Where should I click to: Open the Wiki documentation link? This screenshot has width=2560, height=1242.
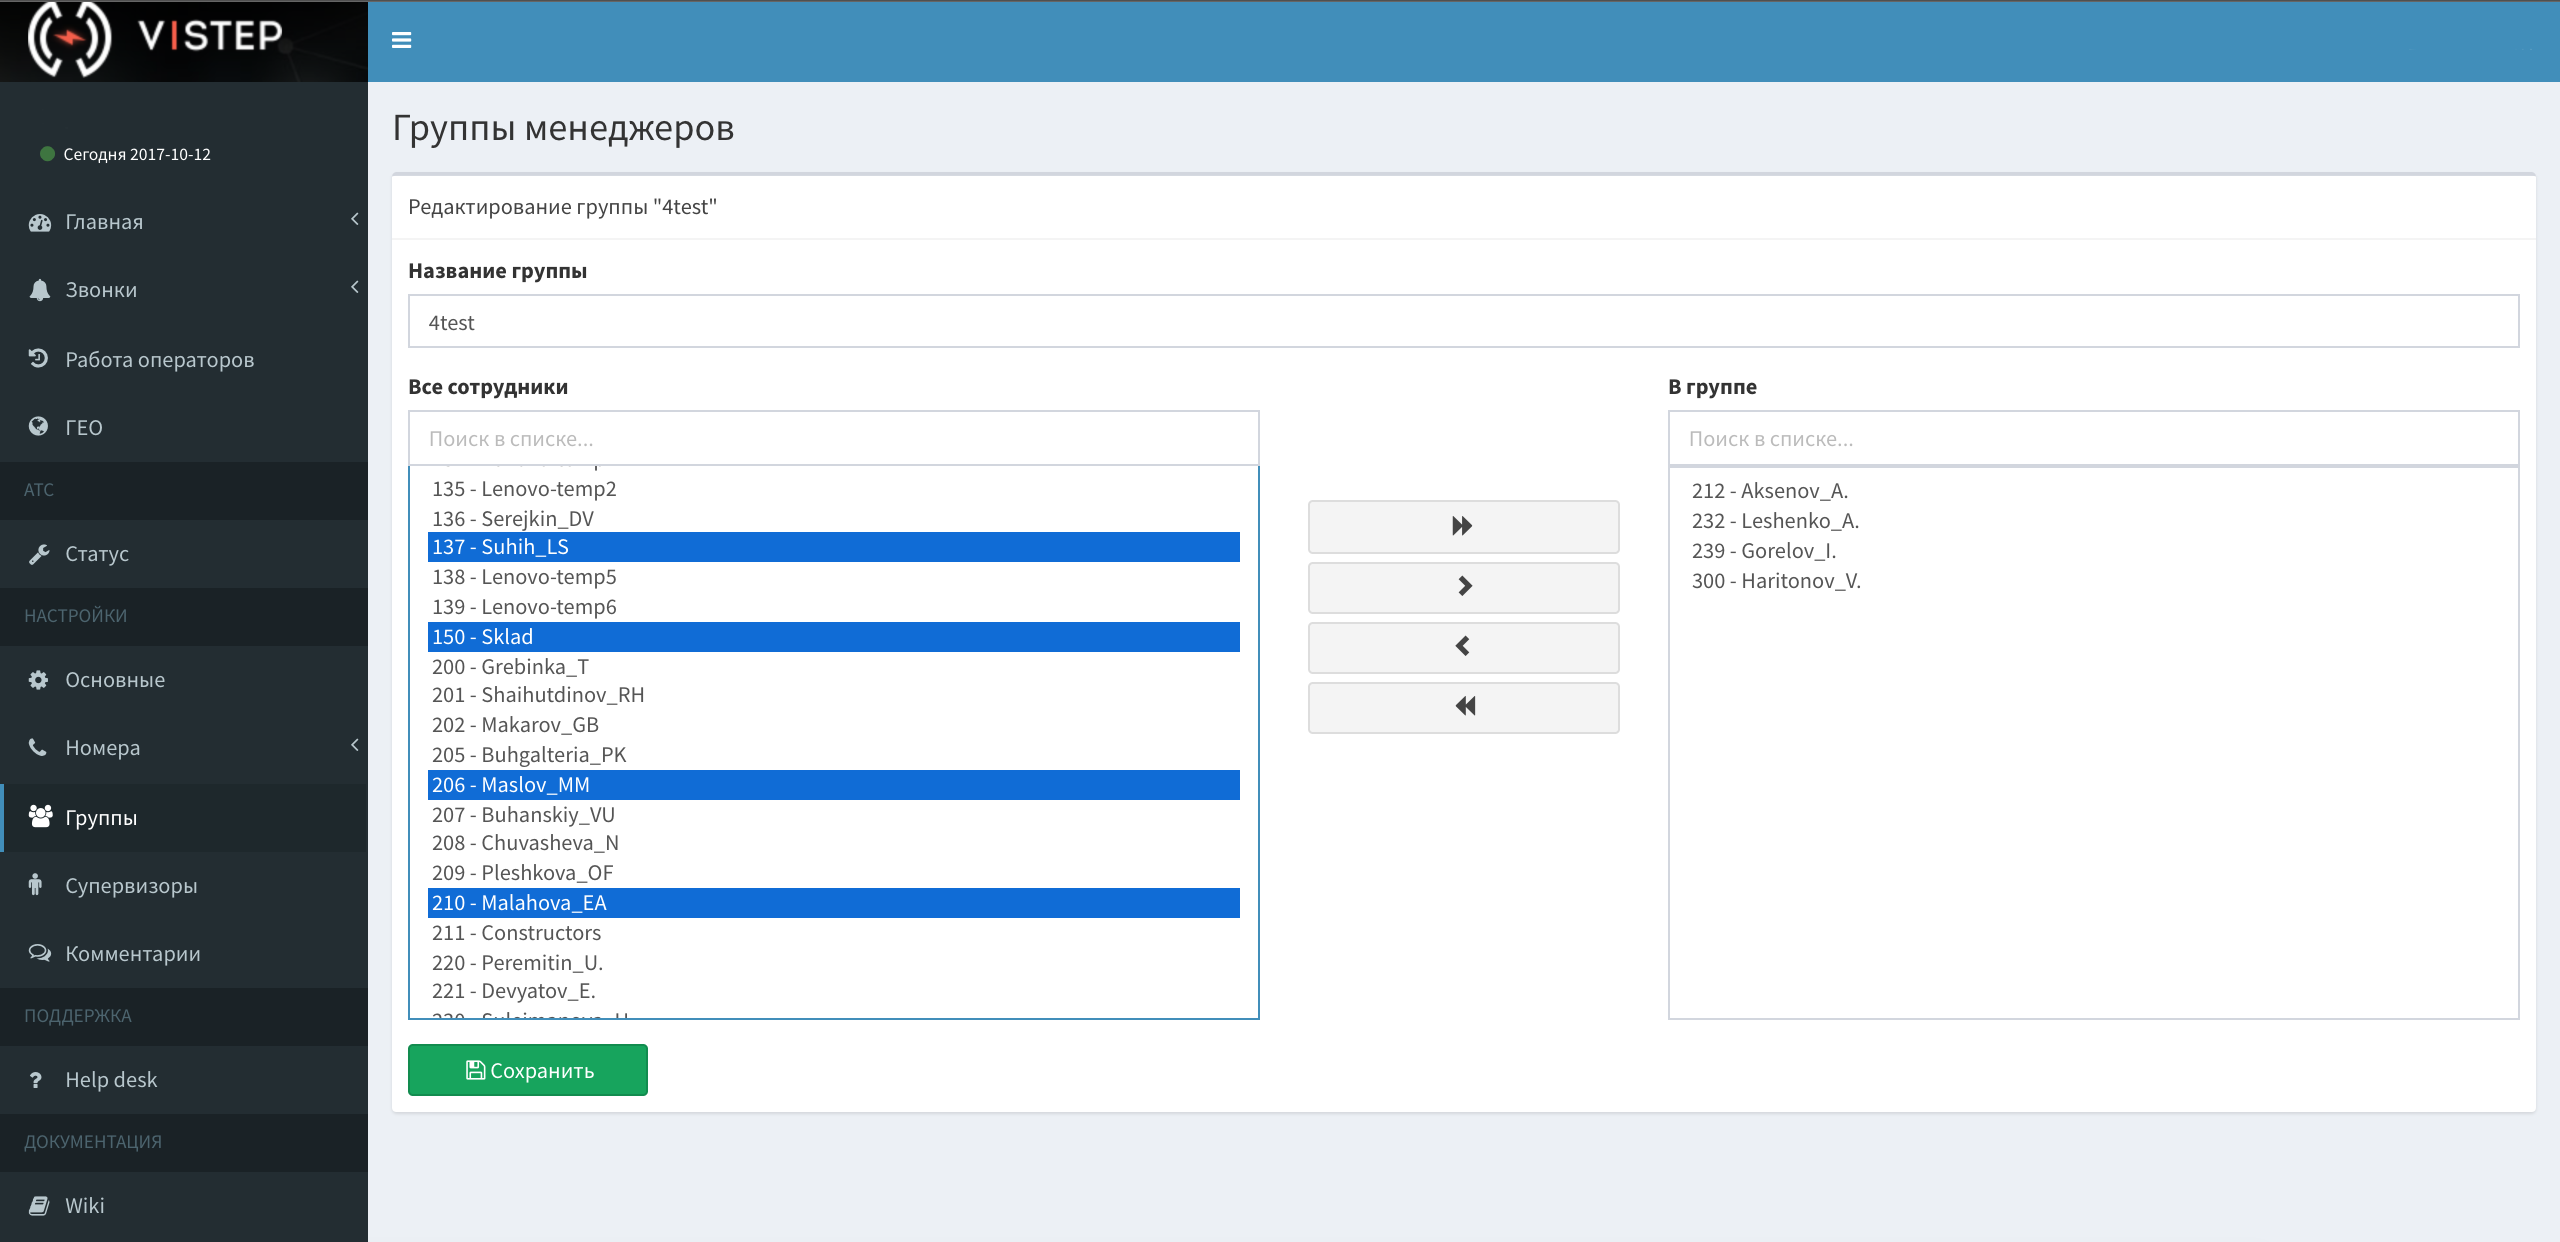pyautogui.click(x=84, y=1206)
